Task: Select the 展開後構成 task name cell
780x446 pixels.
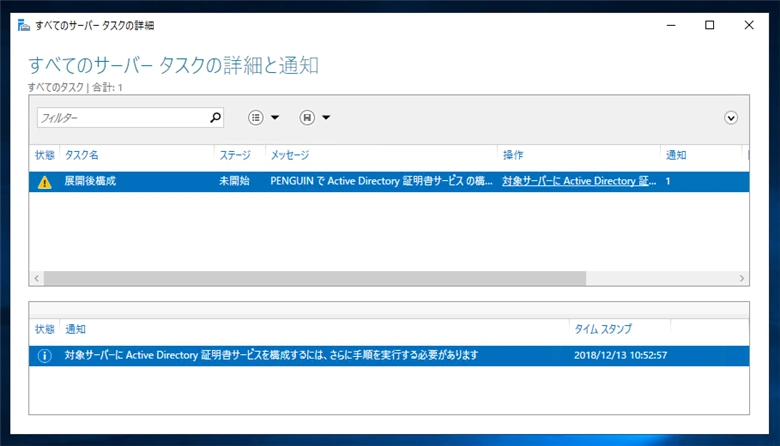Action: 90,181
